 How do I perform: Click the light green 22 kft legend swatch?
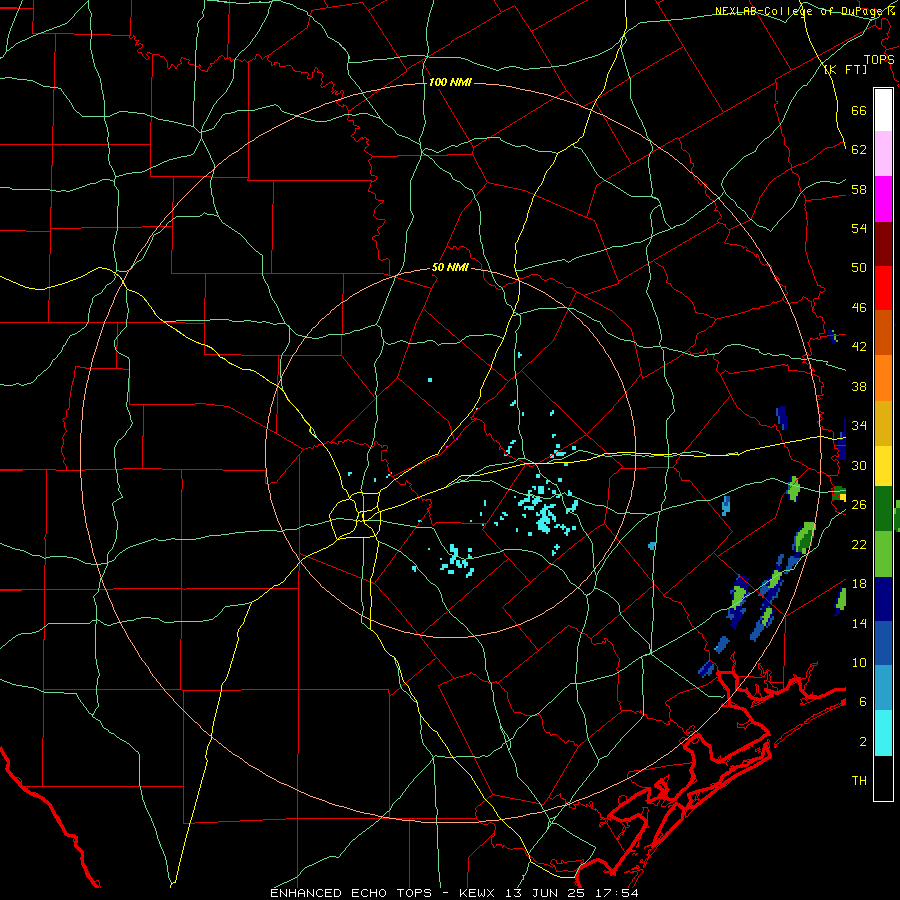(x=883, y=554)
